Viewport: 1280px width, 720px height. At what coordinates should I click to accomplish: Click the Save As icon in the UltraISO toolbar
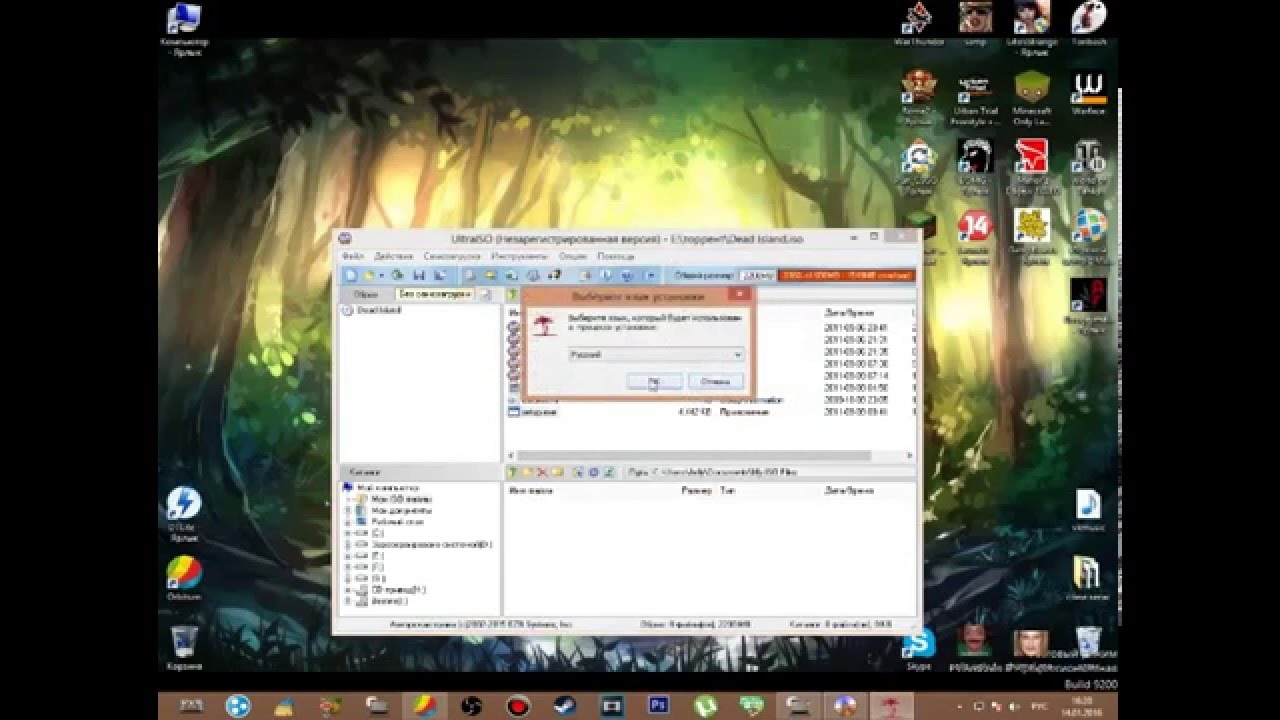[440, 275]
